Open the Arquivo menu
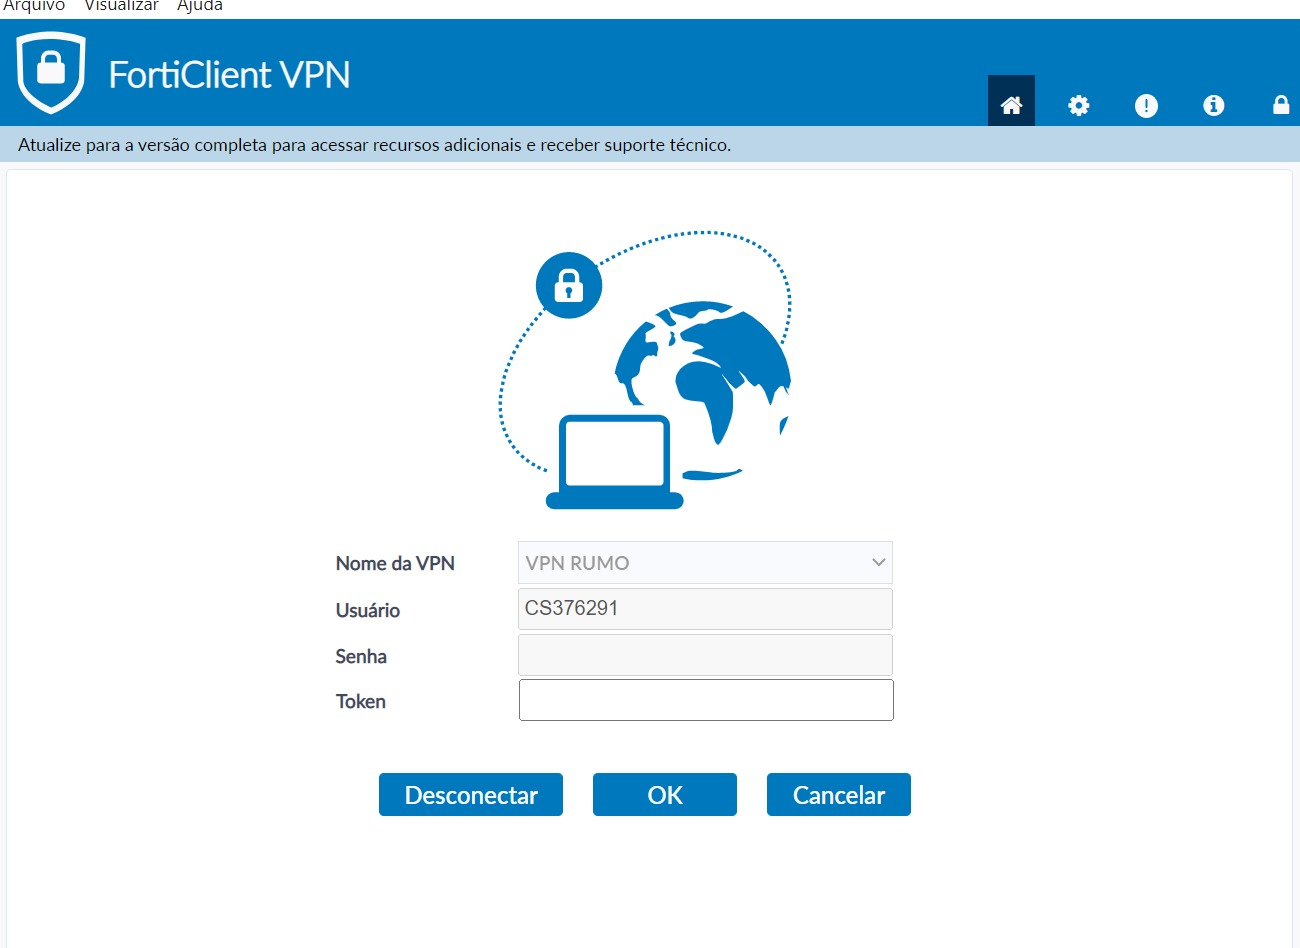Image resolution: width=1300 pixels, height=948 pixels. (33, 6)
